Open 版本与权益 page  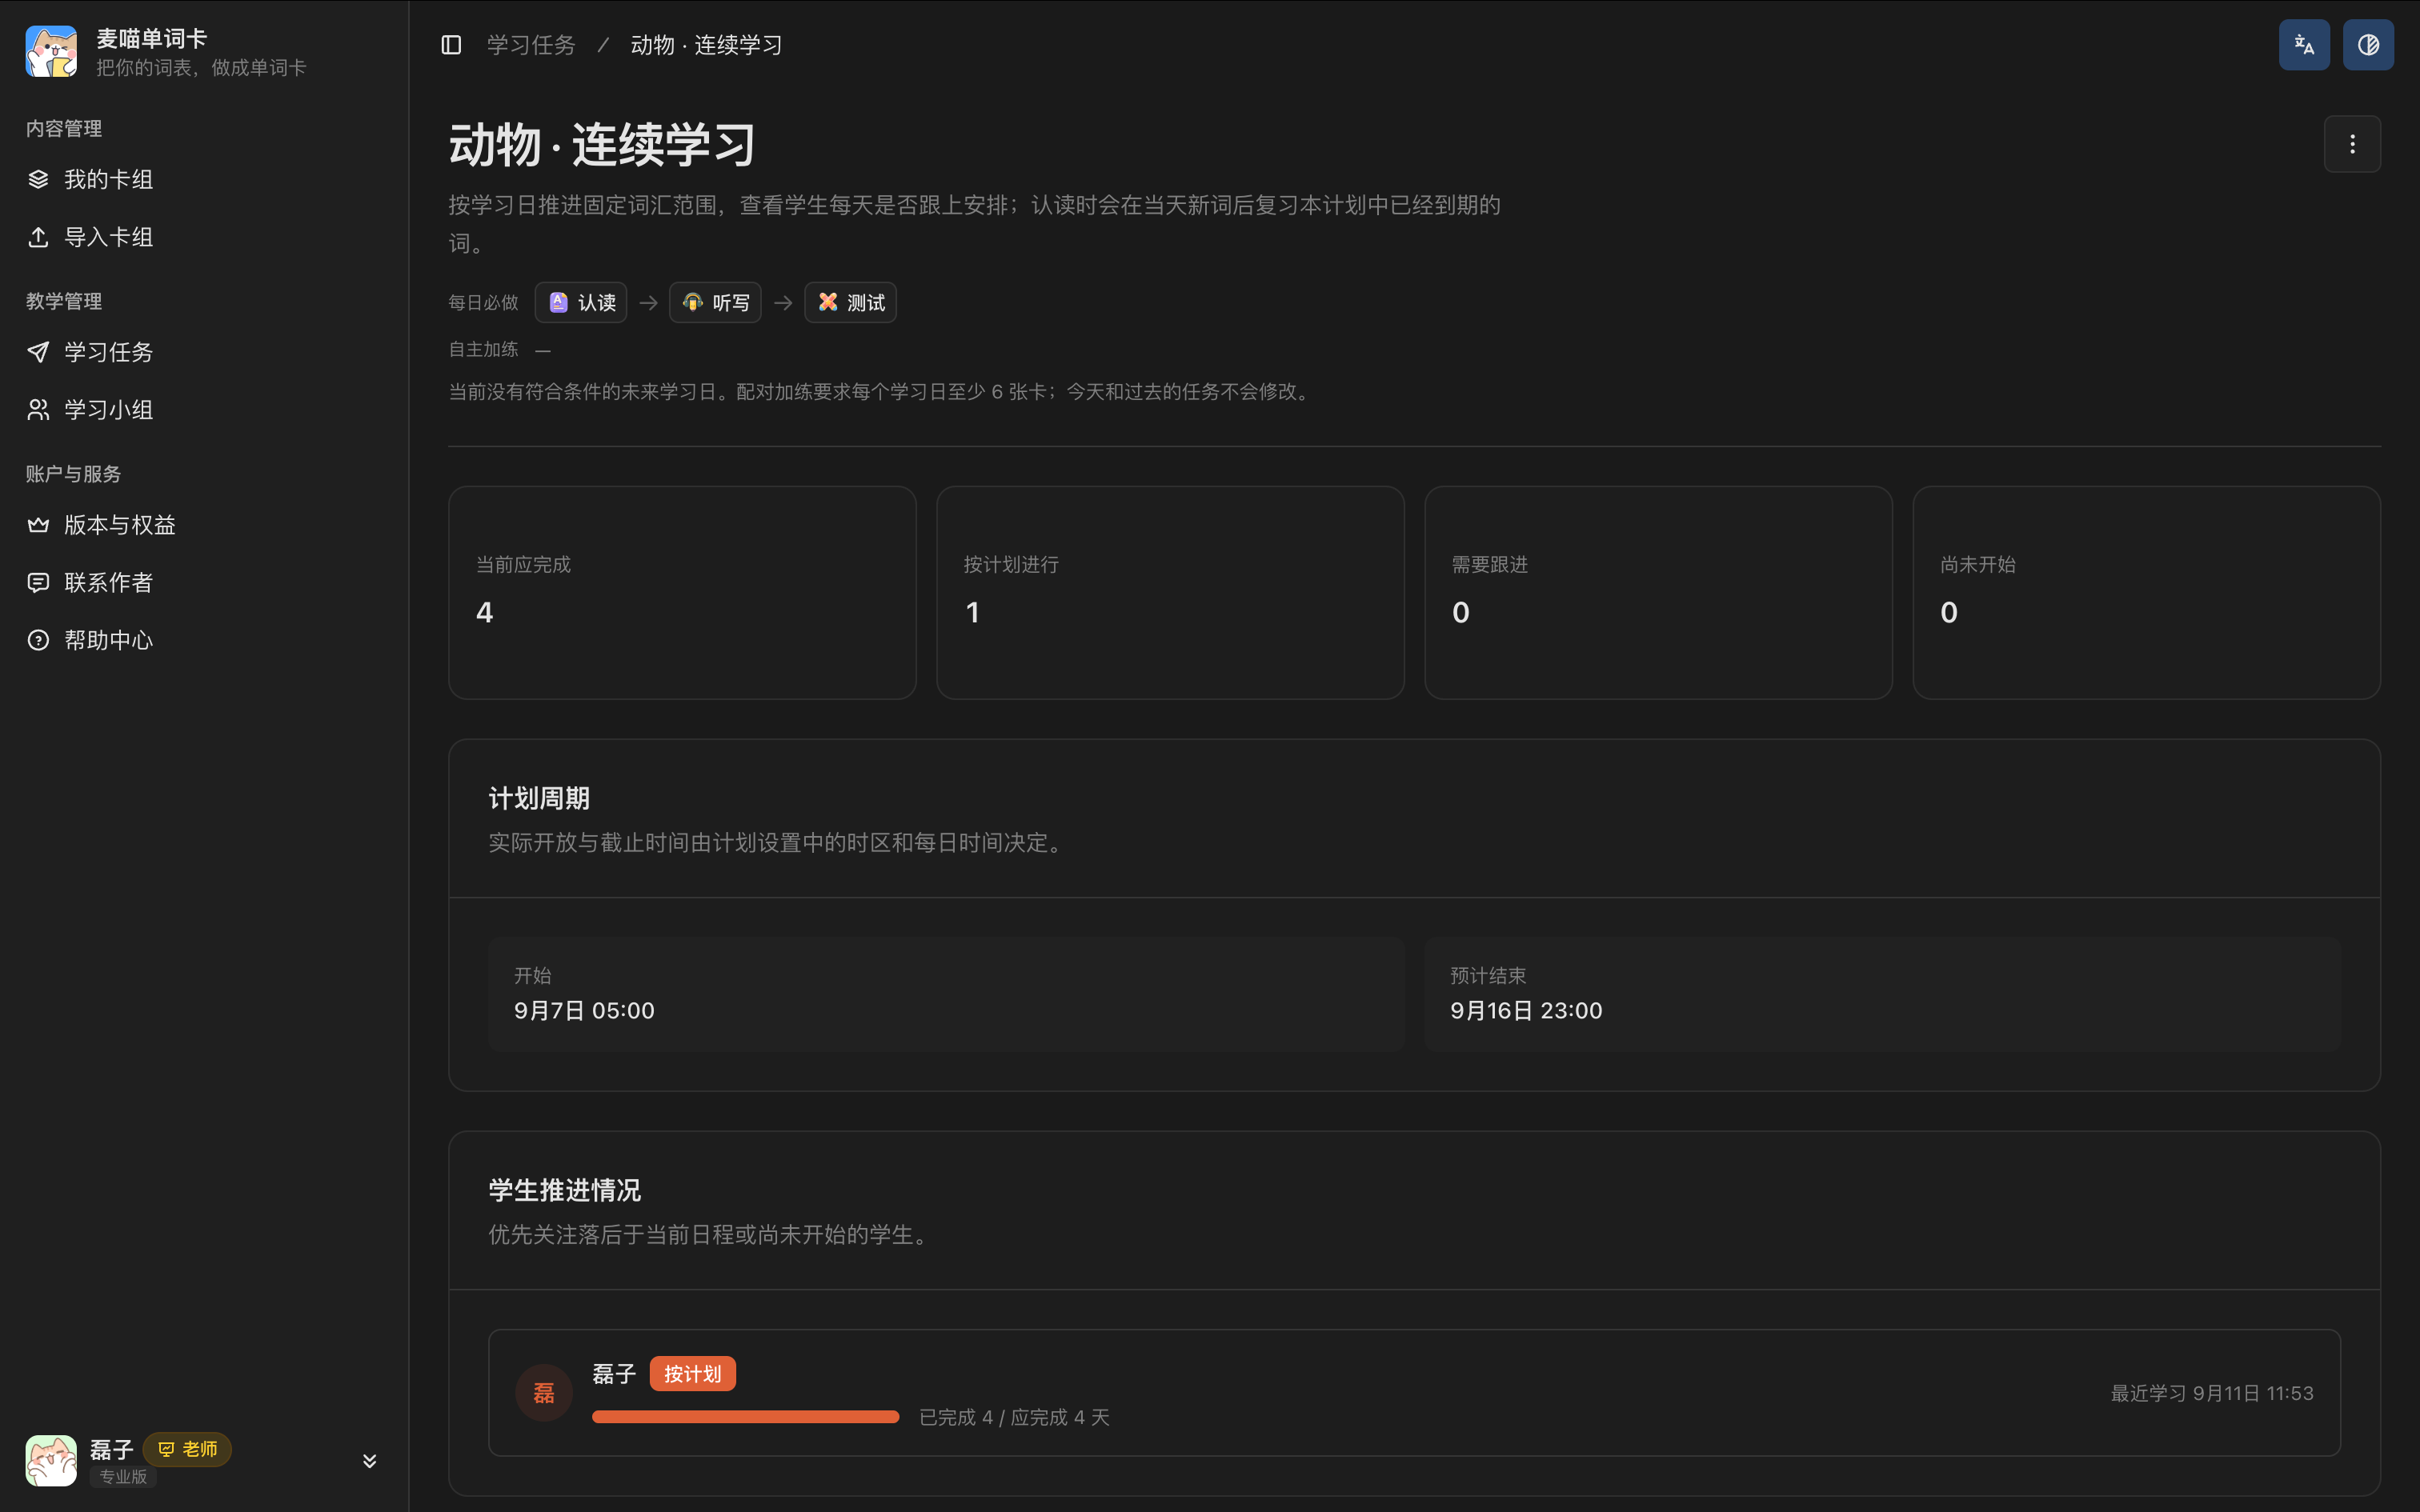(204, 525)
